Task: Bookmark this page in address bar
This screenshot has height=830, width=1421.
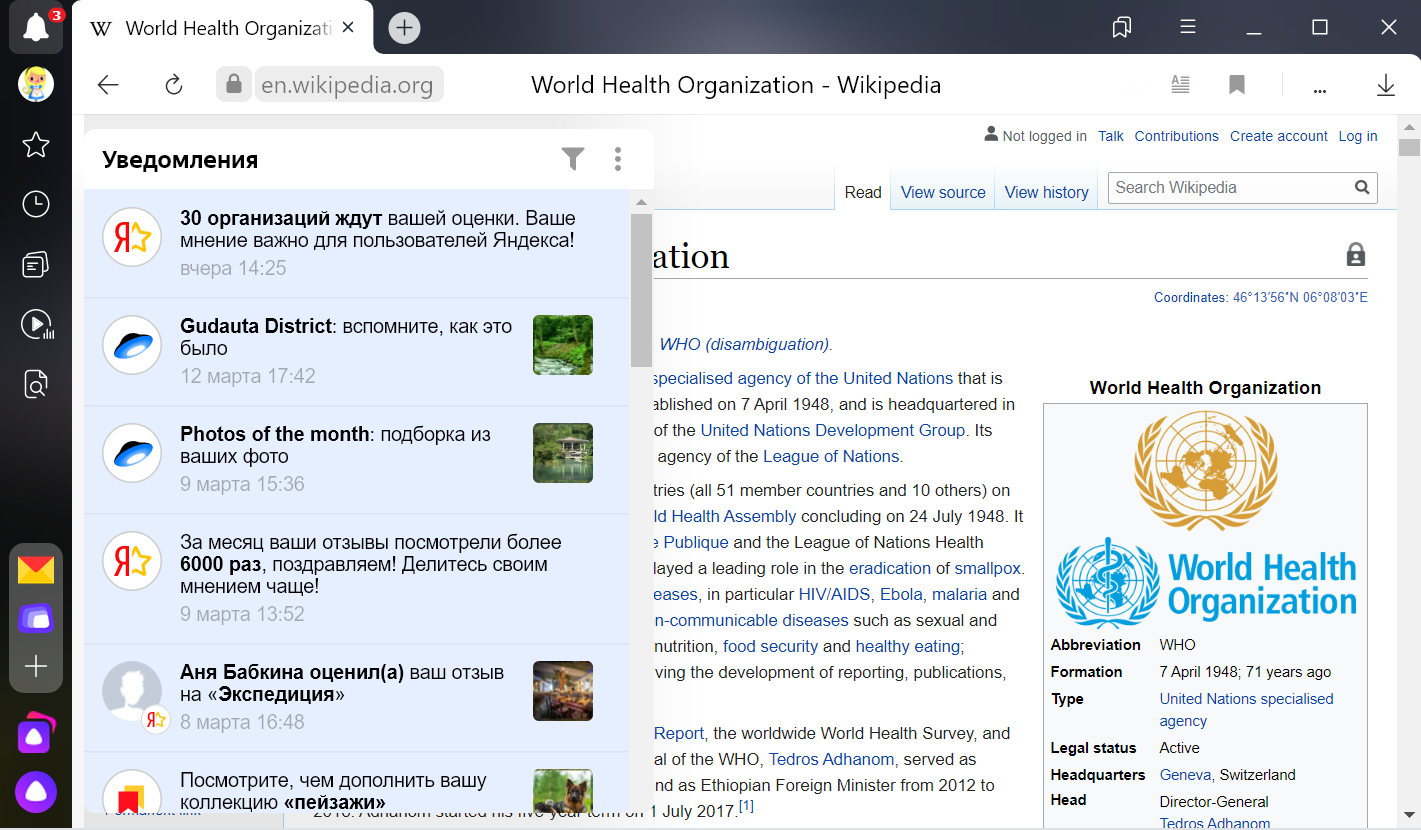Action: (1237, 85)
